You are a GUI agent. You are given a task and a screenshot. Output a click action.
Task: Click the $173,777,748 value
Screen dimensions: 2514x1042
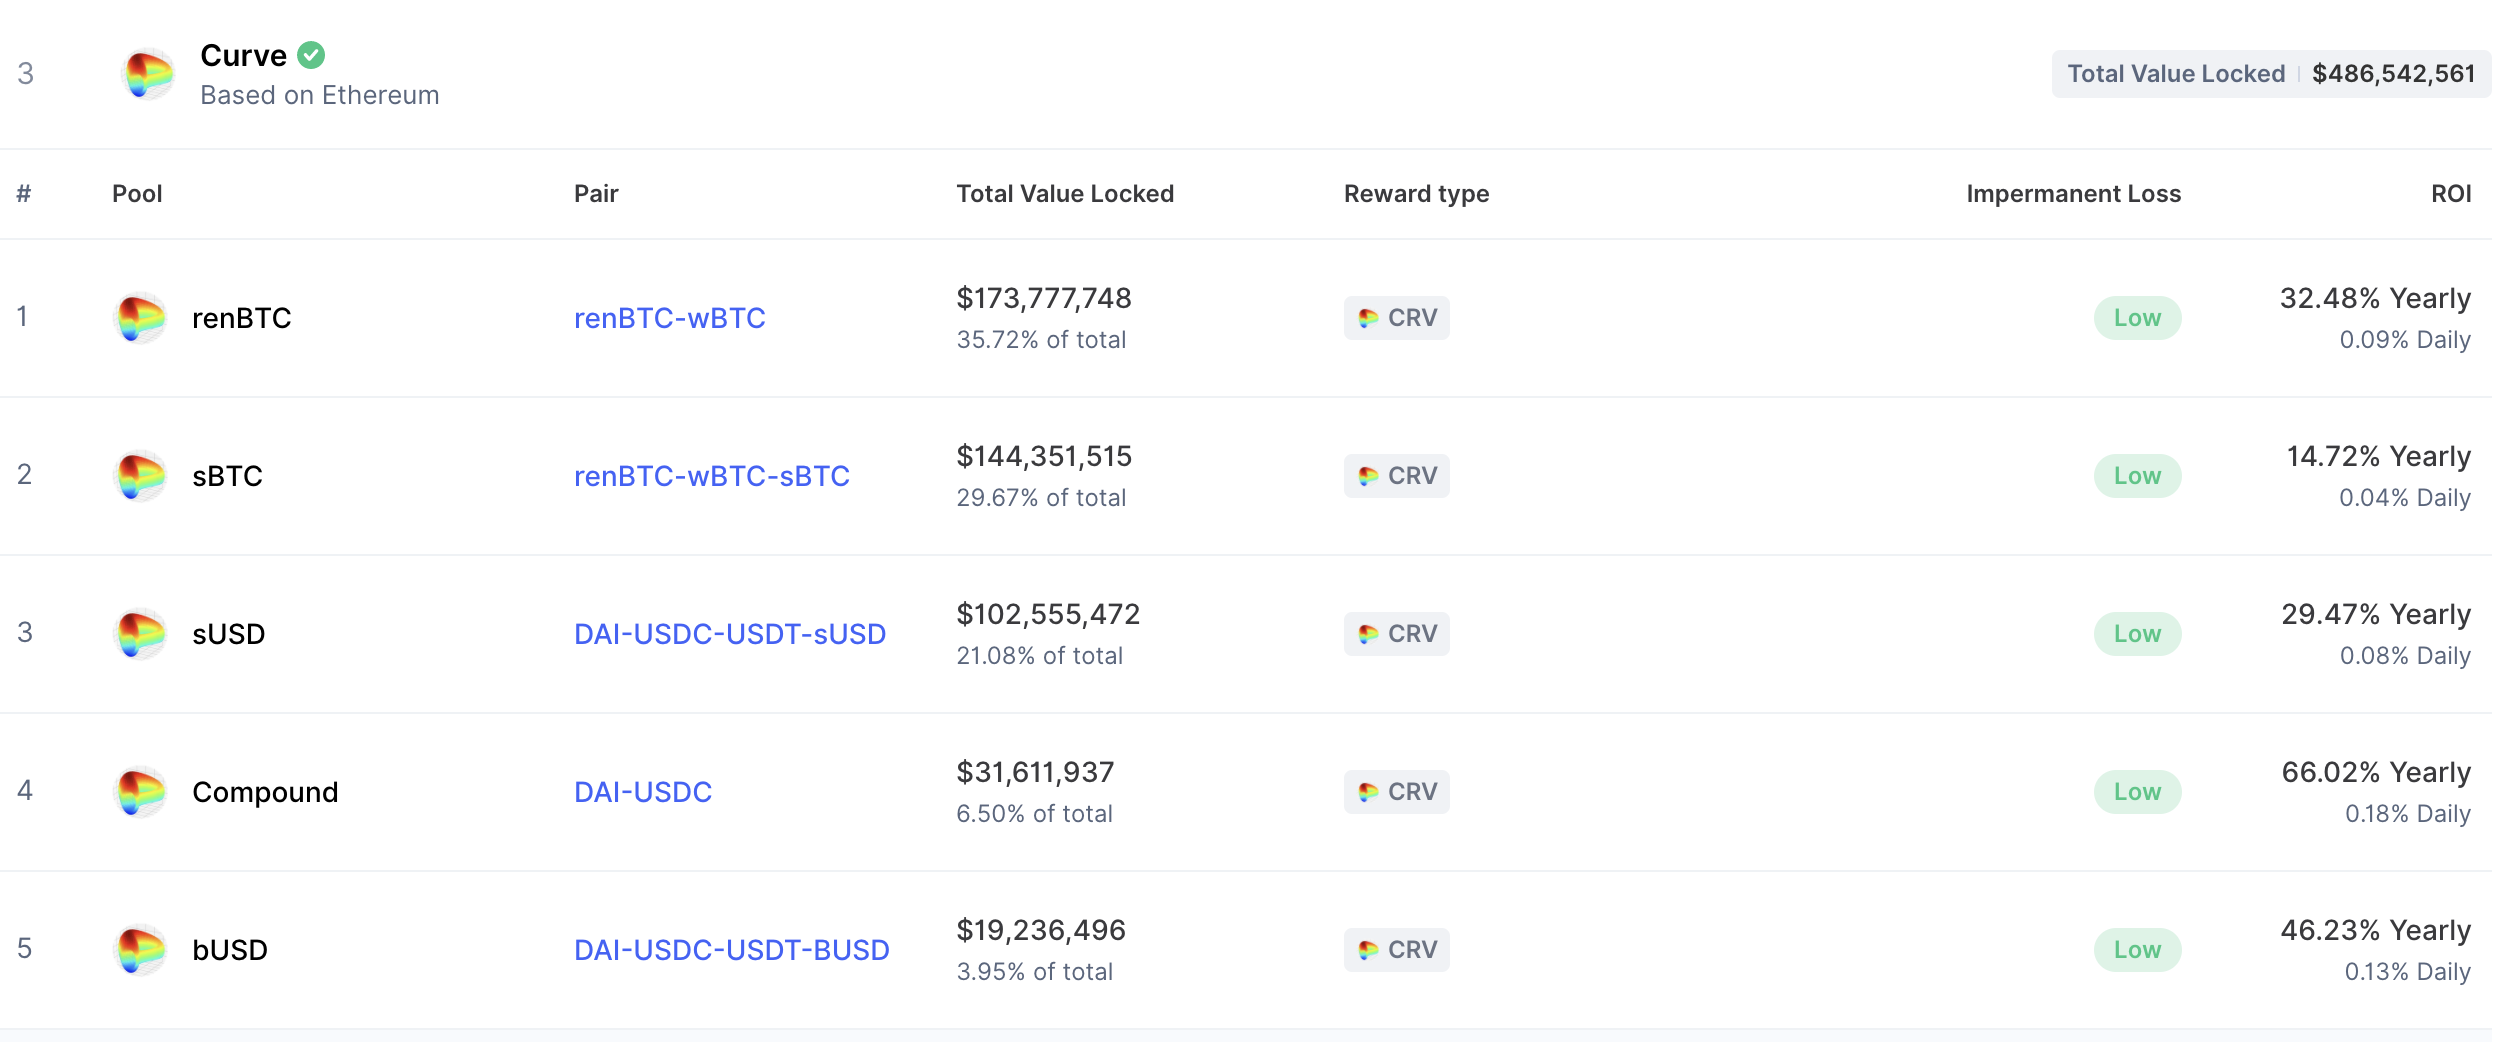coord(1044,298)
